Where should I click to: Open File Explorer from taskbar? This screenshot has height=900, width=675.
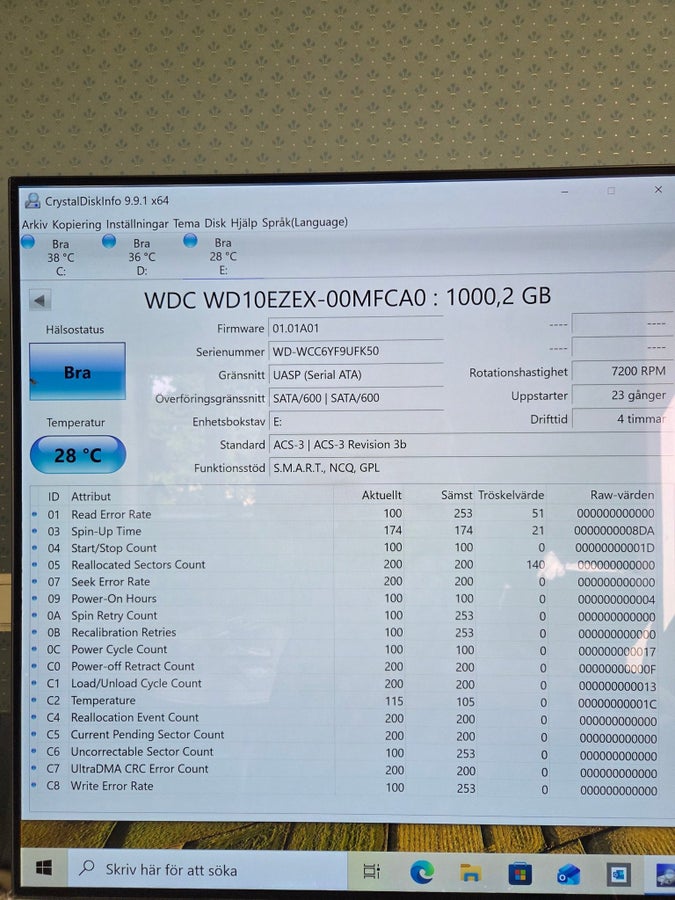(471, 874)
